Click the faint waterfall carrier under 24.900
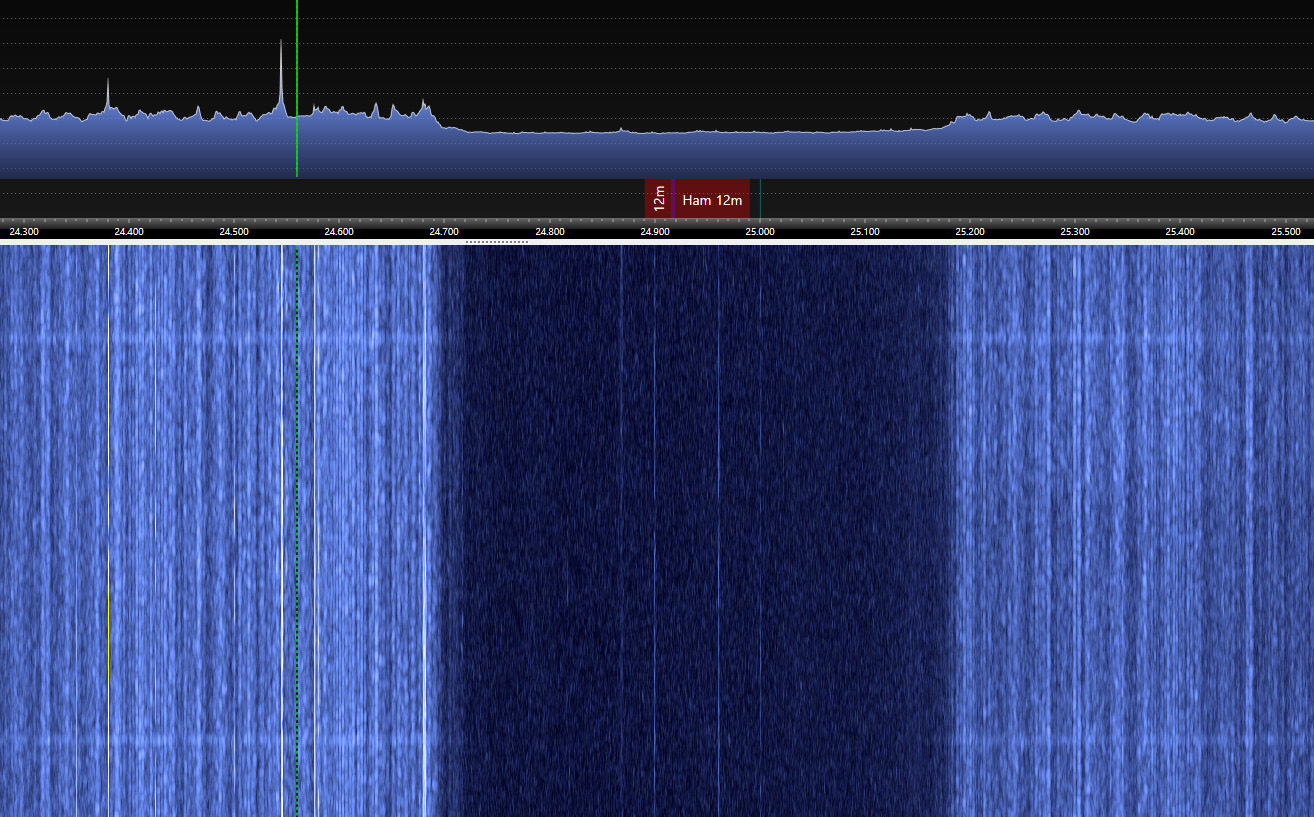The height and width of the screenshot is (817, 1314). [x=655, y=530]
